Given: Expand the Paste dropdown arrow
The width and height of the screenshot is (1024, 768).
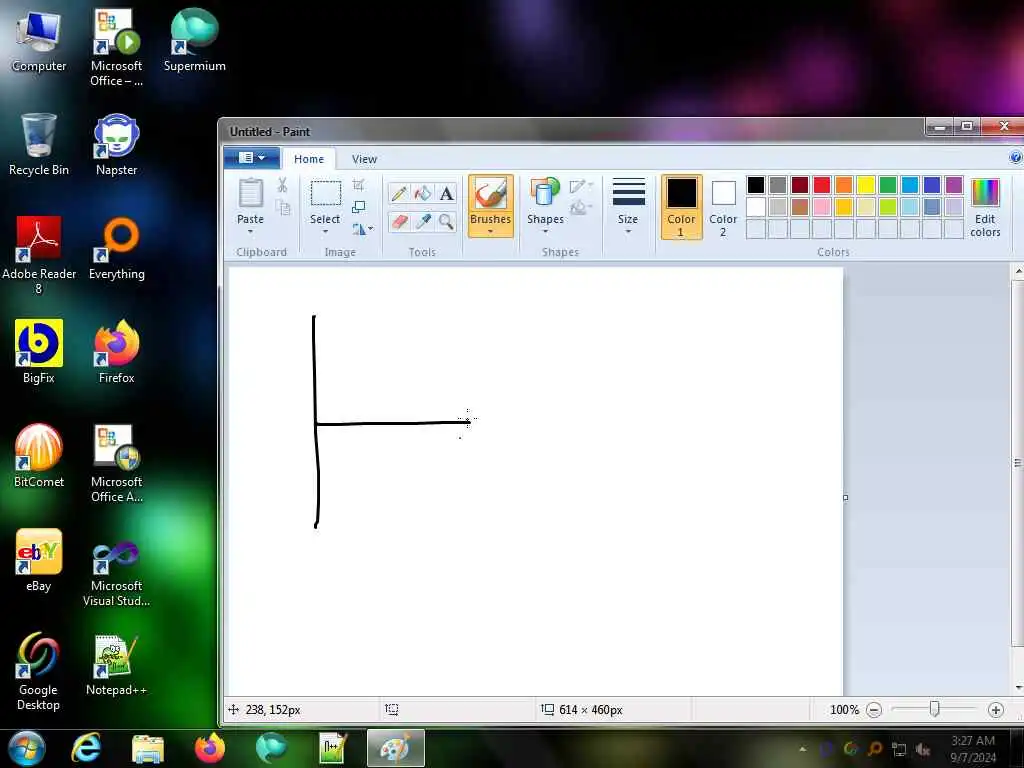Looking at the screenshot, I should coord(250,231).
